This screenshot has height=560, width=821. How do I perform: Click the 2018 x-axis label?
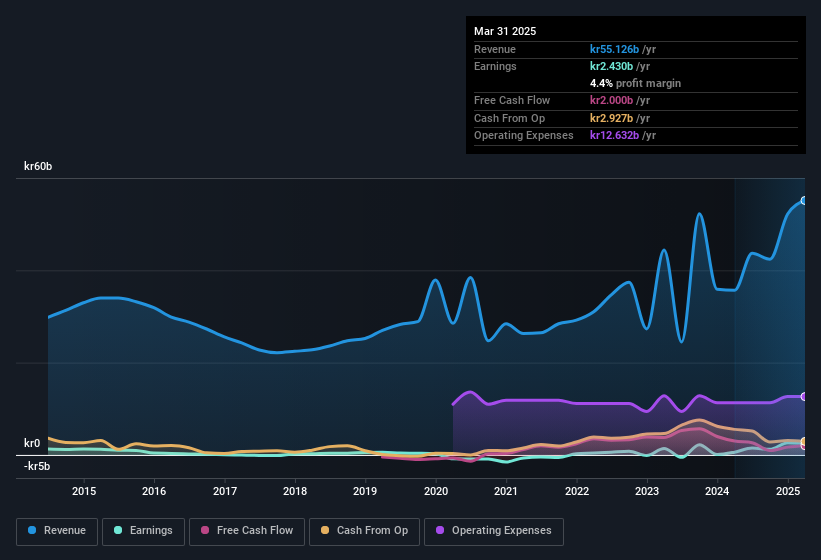[x=295, y=491]
